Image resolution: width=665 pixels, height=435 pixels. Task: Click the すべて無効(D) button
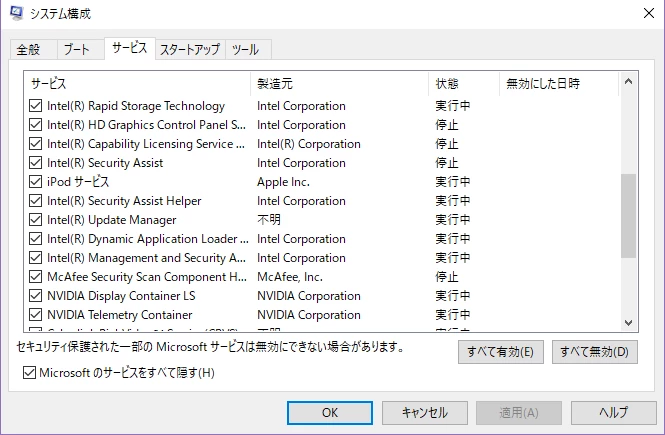click(x=595, y=352)
